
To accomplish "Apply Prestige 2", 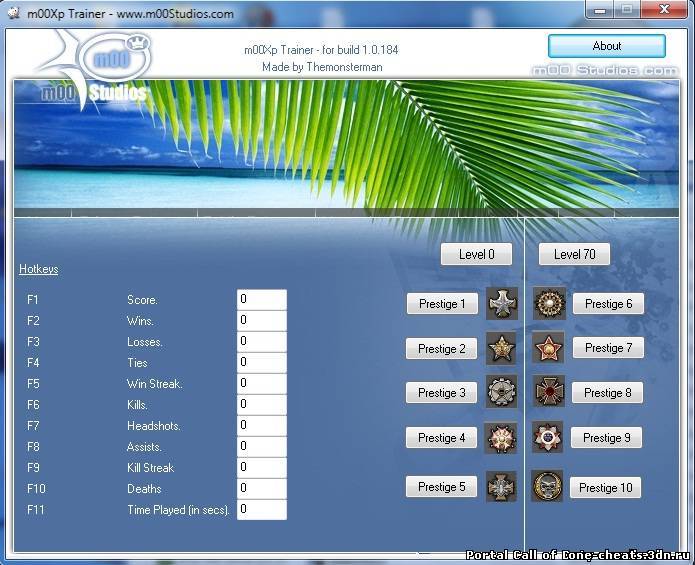I will (x=441, y=349).
